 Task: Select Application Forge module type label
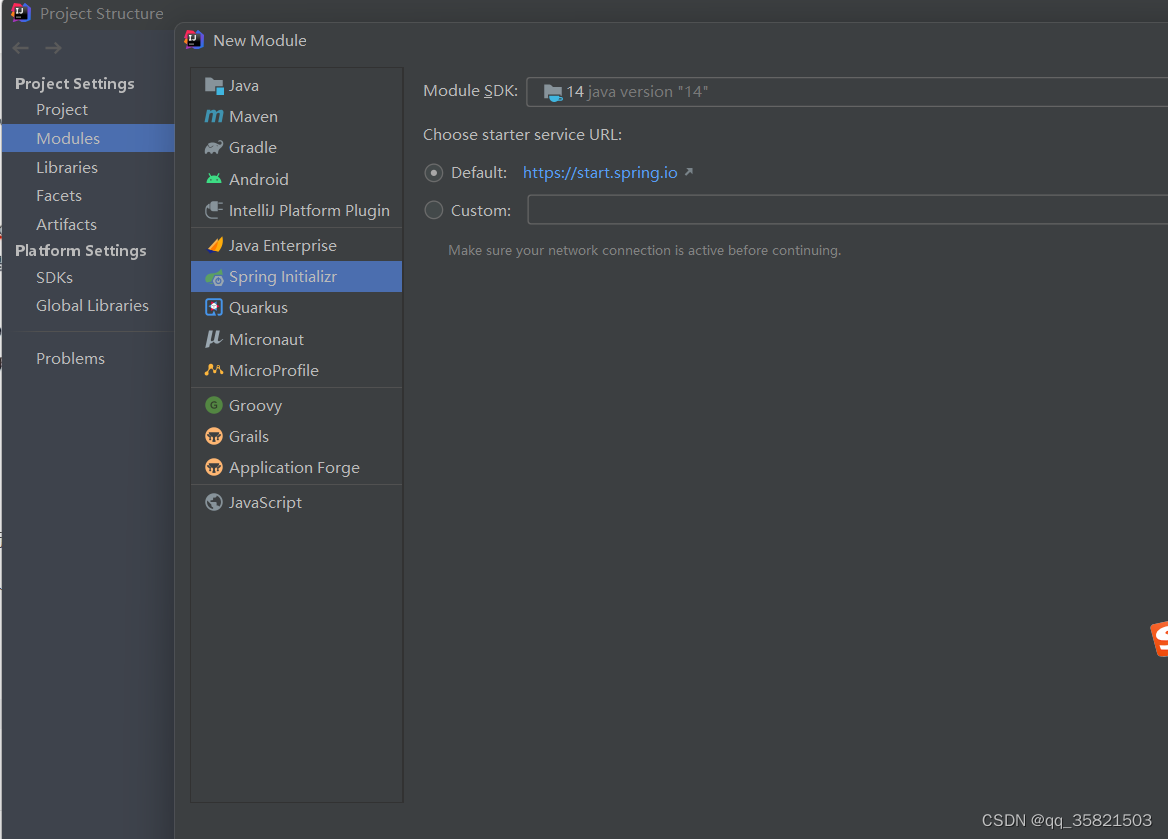click(x=294, y=468)
